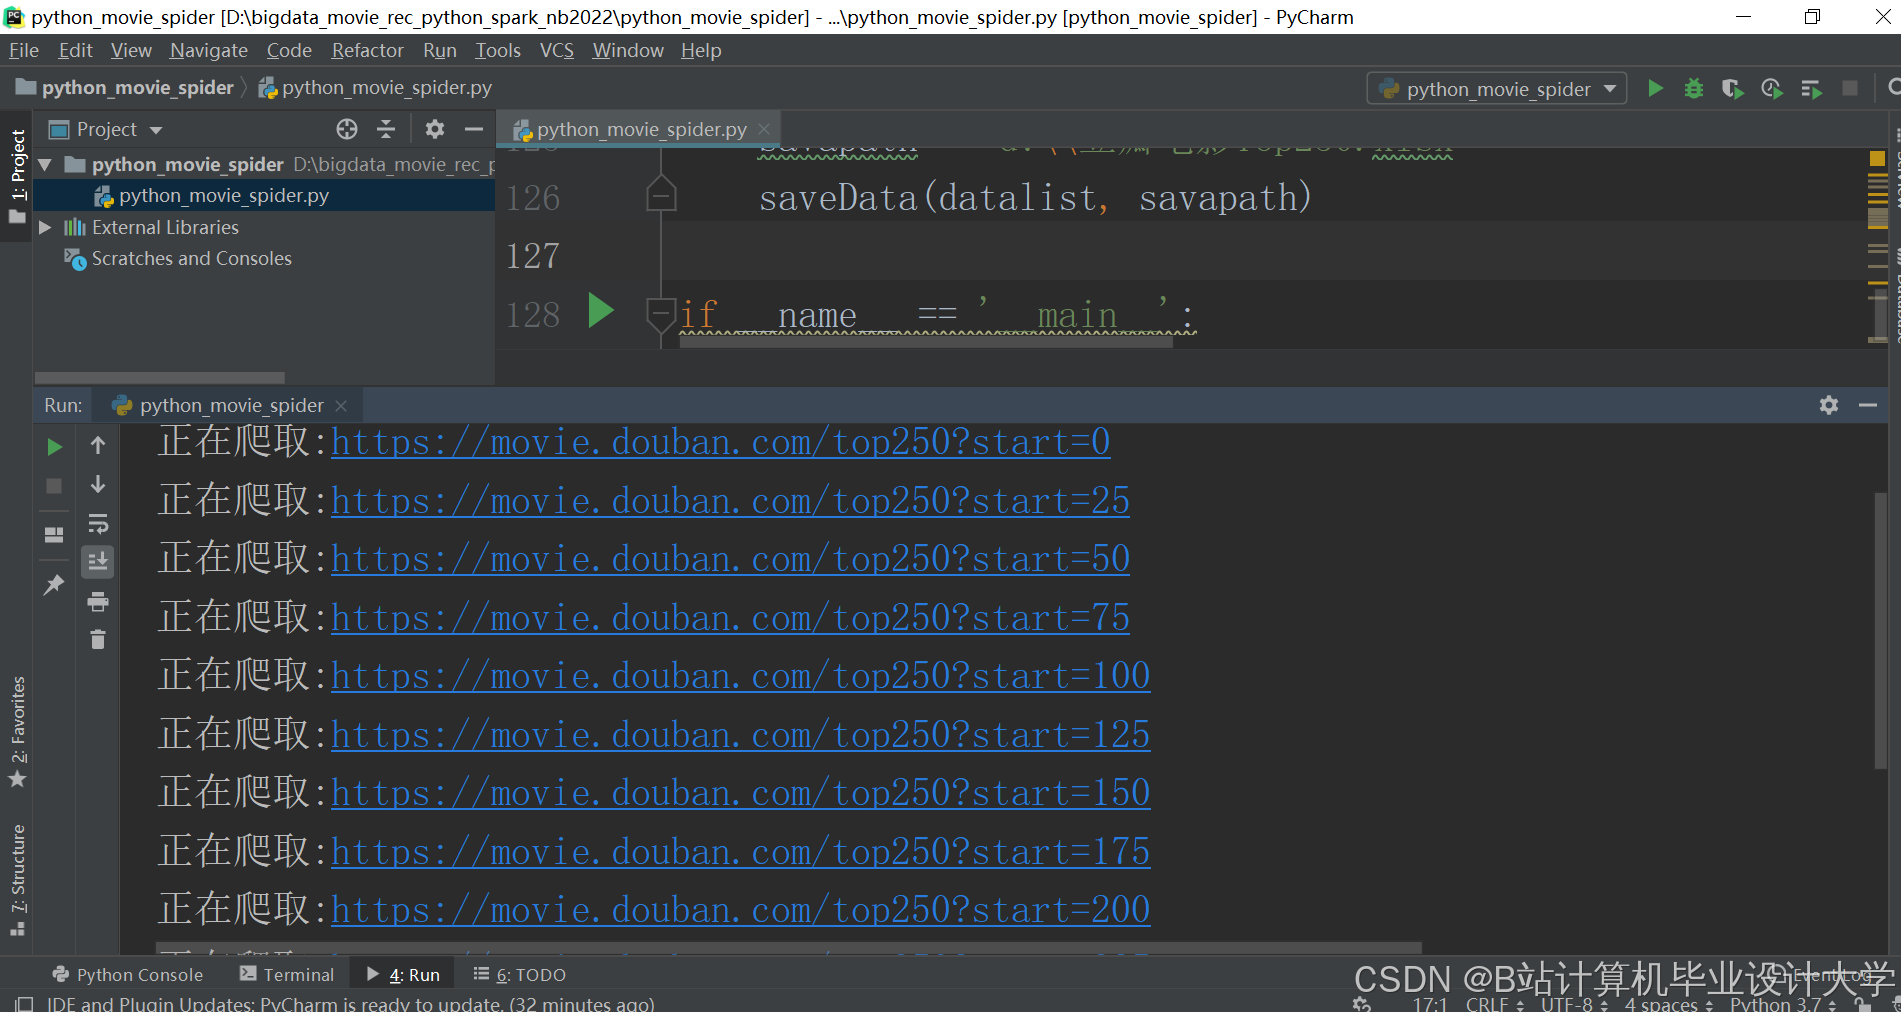Open the Refactor menu
The width and height of the screenshot is (1901, 1012).
pyautogui.click(x=367, y=50)
